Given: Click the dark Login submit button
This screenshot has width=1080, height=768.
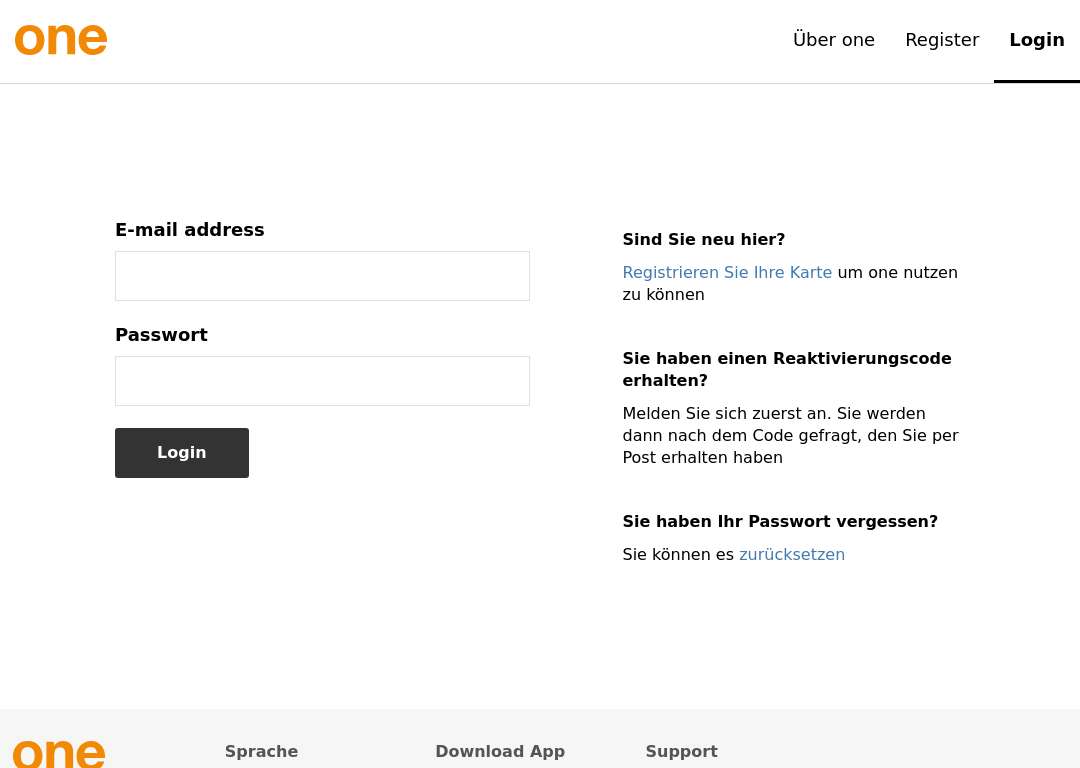Looking at the screenshot, I should (x=182, y=453).
